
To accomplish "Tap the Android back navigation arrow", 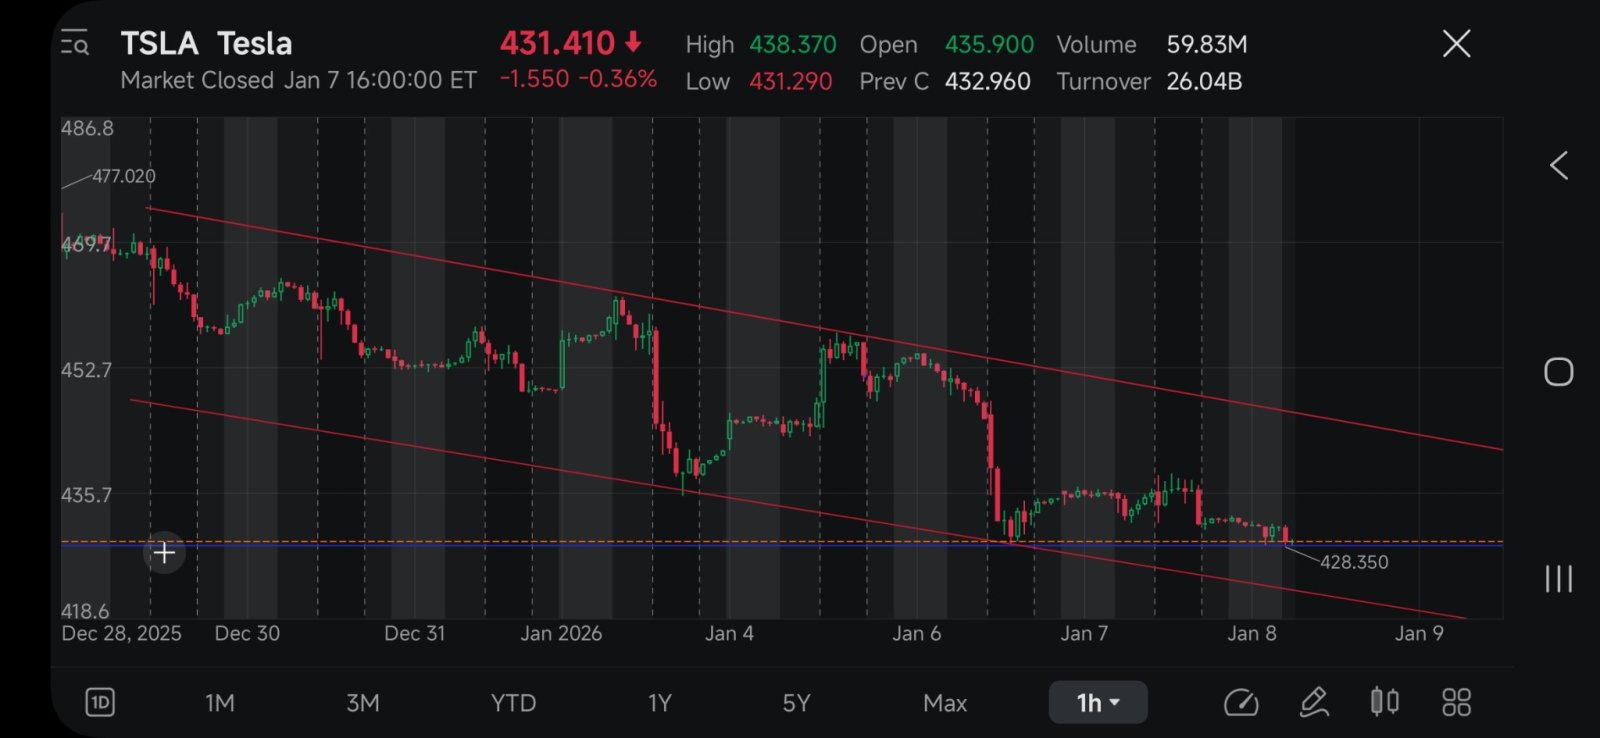I will (1558, 165).
